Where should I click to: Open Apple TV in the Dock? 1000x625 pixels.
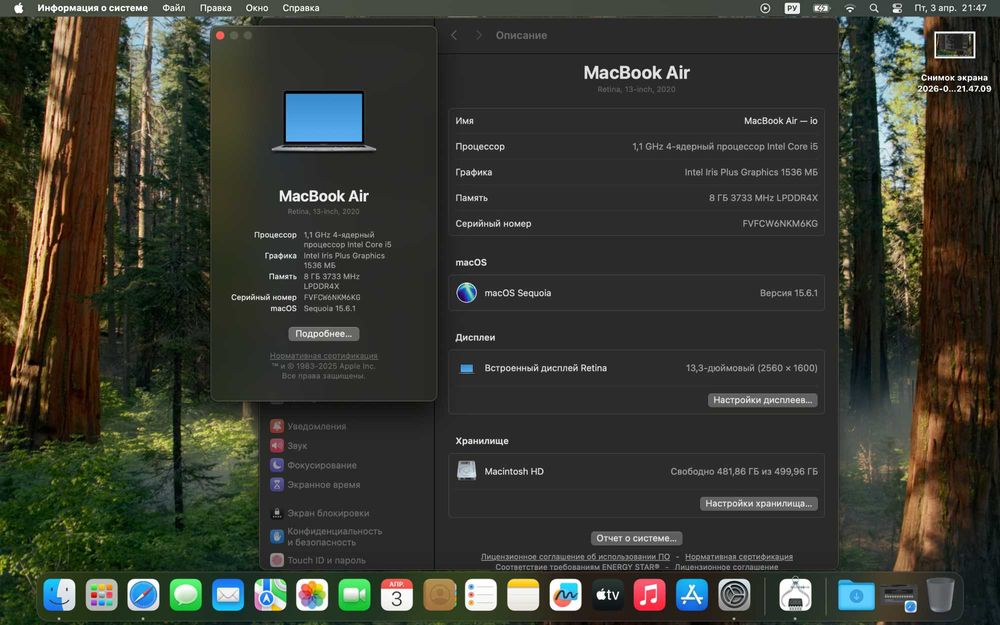point(607,596)
